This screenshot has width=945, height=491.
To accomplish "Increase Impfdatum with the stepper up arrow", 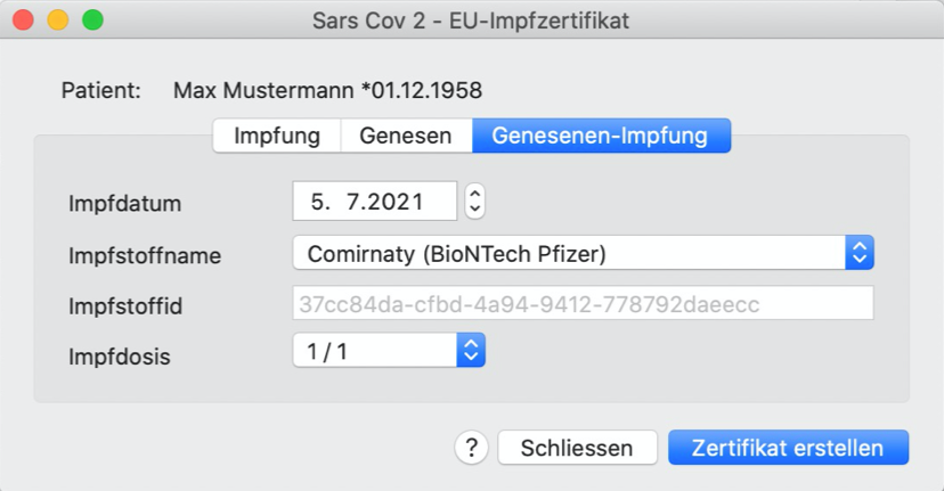I will pos(475,194).
